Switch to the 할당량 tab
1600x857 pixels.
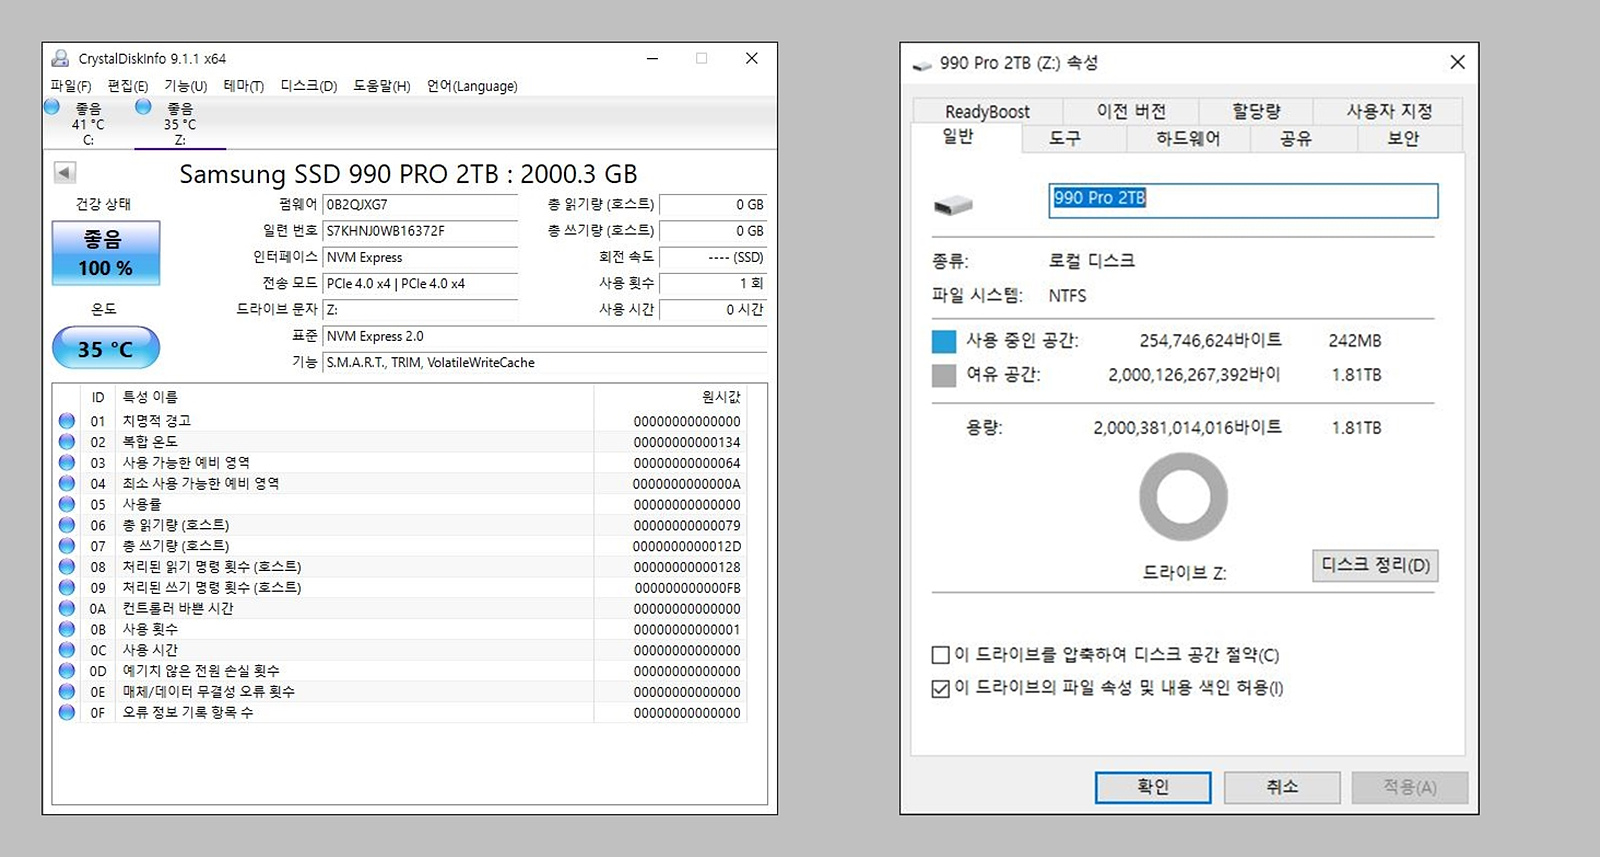pyautogui.click(x=1256, y=111)
